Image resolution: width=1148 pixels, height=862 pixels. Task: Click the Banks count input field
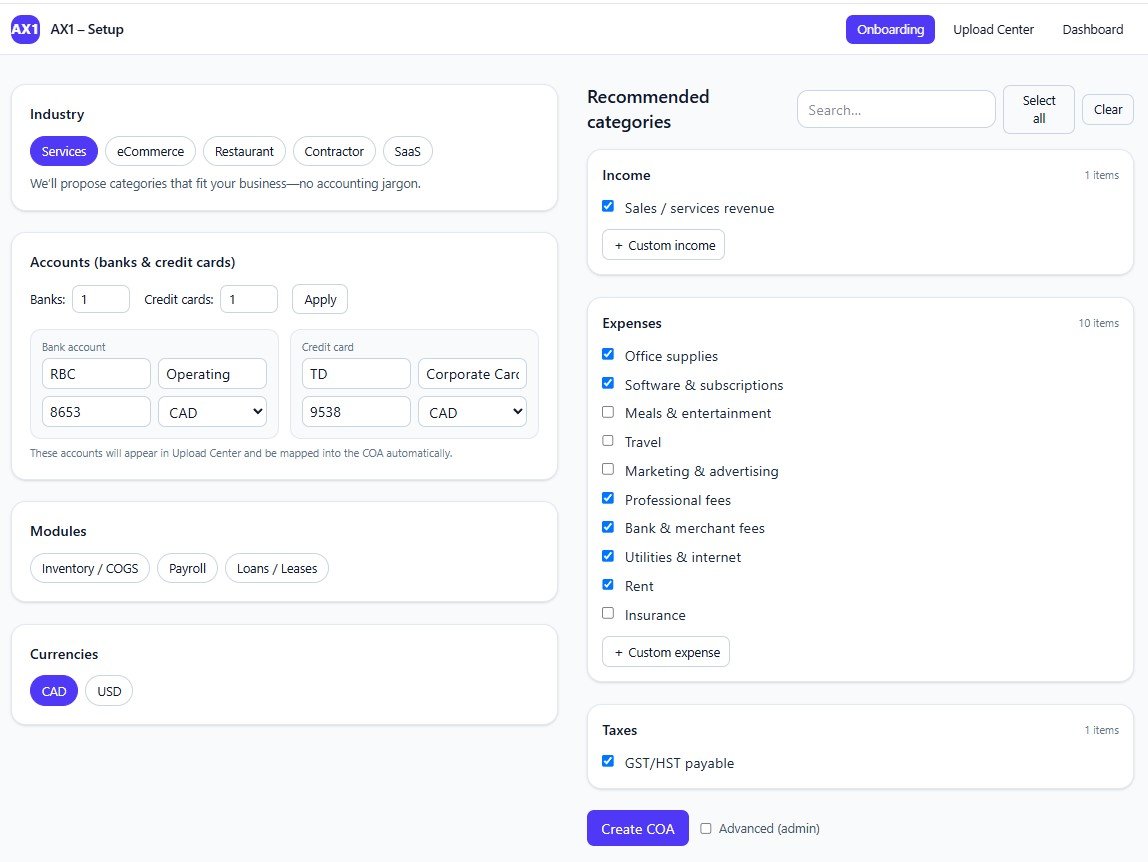click(x=100, y=299)
